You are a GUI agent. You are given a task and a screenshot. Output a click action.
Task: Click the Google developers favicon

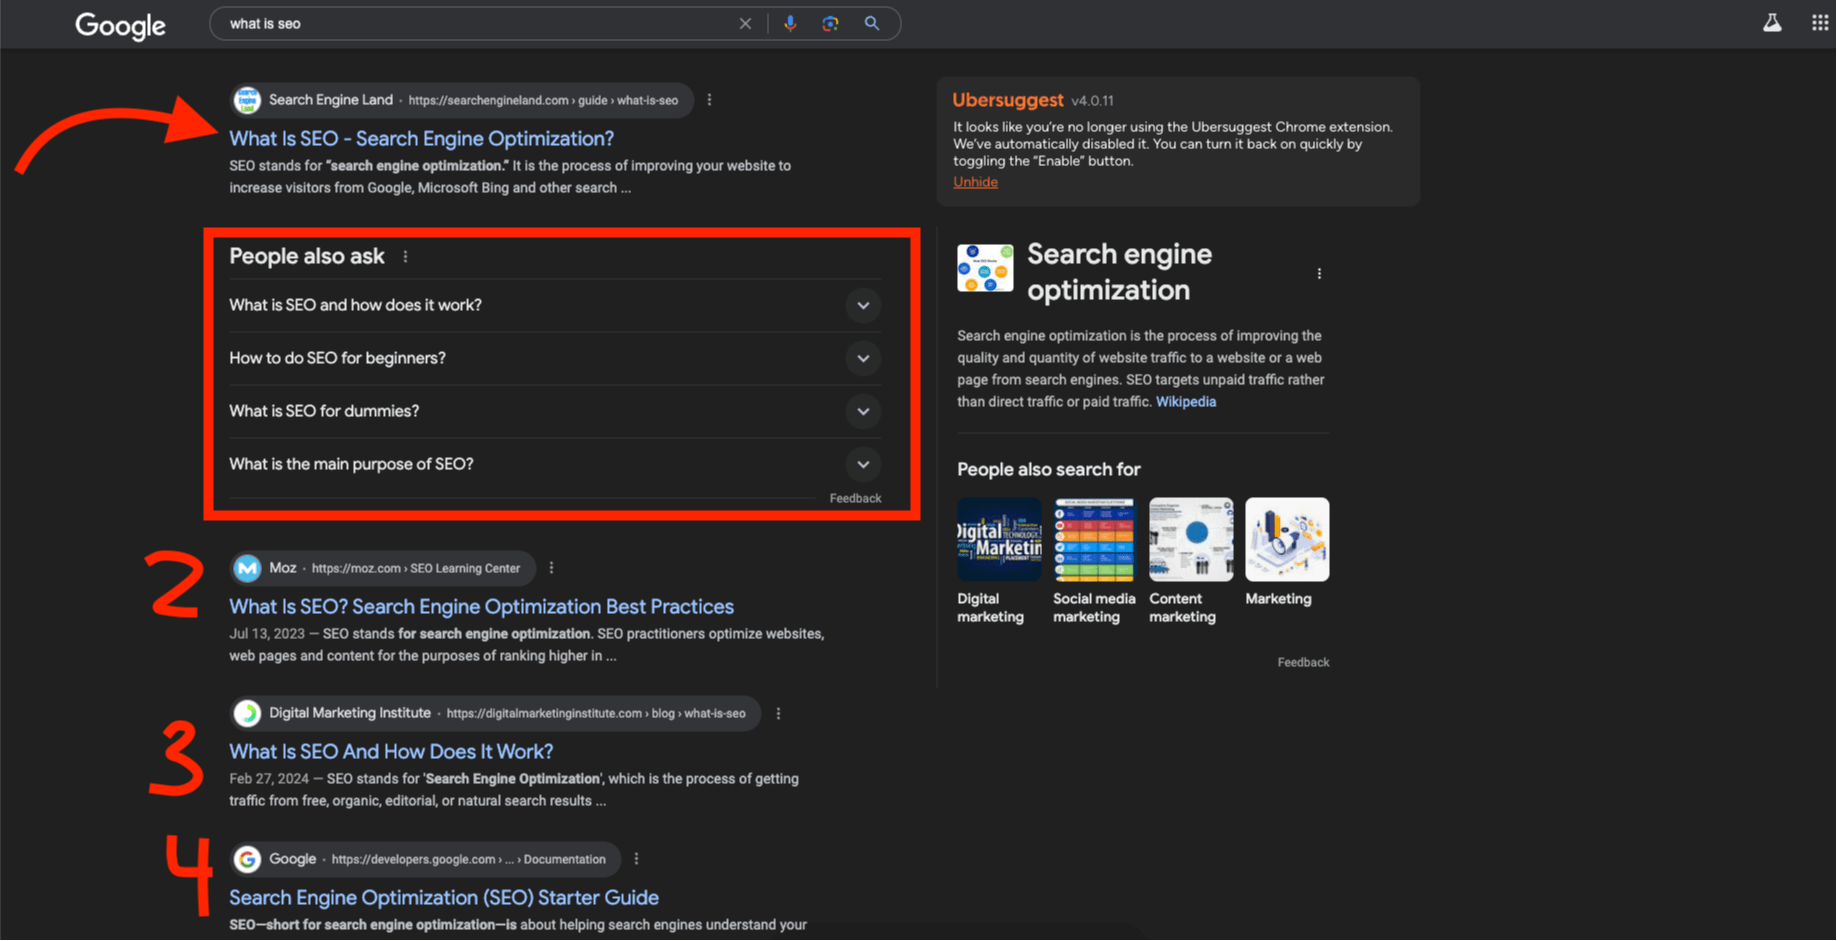click(247, 859)
